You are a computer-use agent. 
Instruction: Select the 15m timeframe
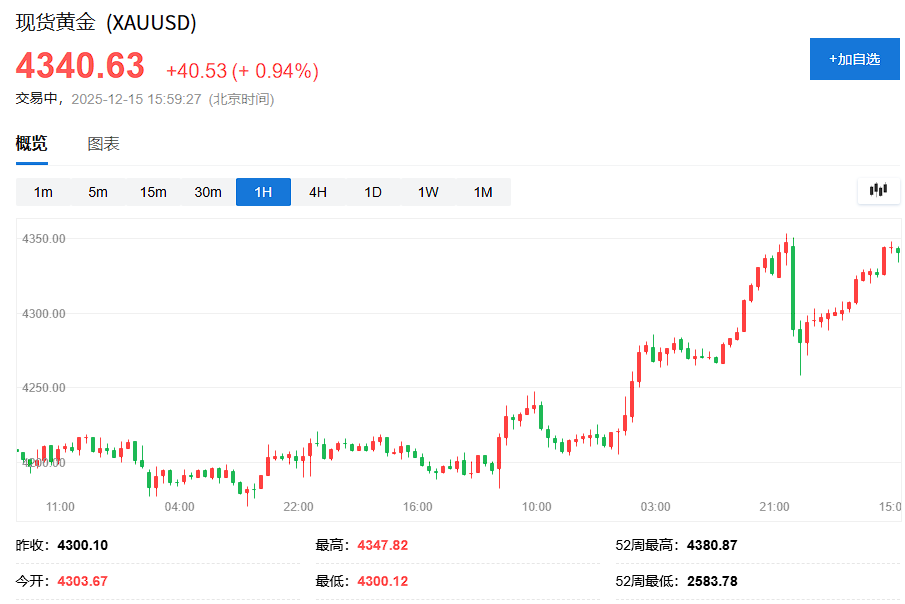pyautogui.click(x=152, y=191)
